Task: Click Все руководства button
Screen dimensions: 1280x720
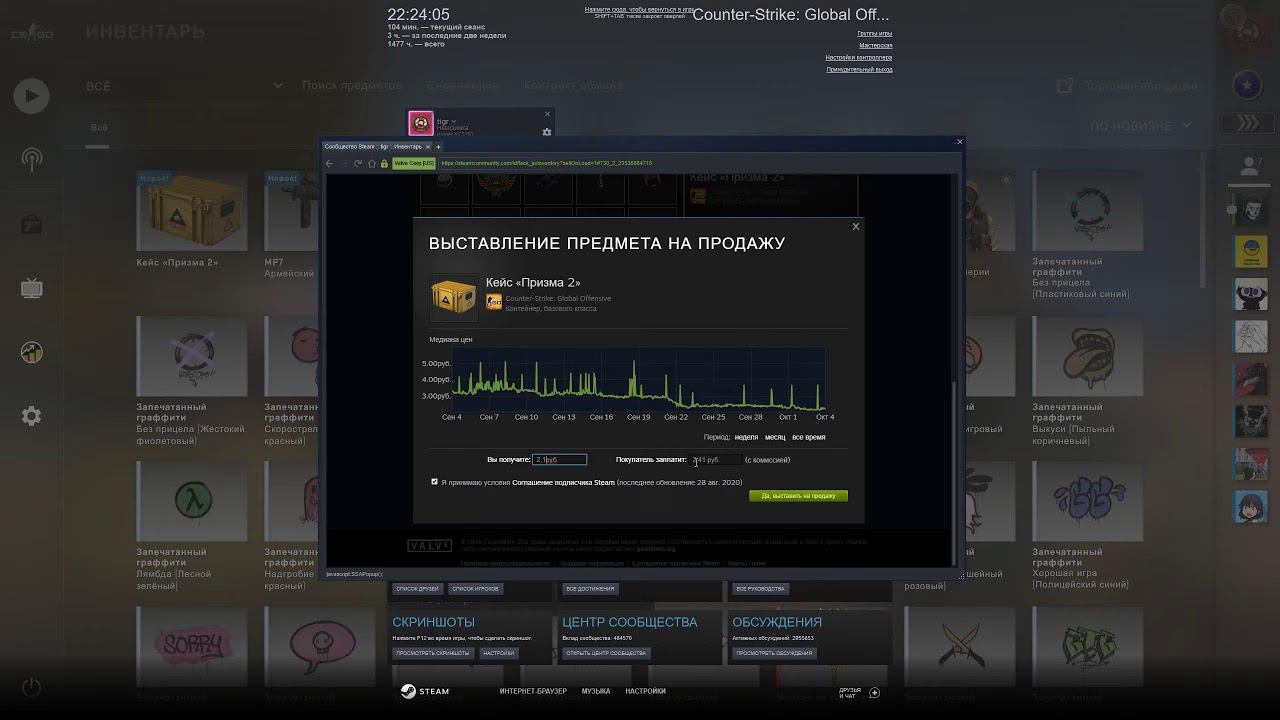Action: 760,589
